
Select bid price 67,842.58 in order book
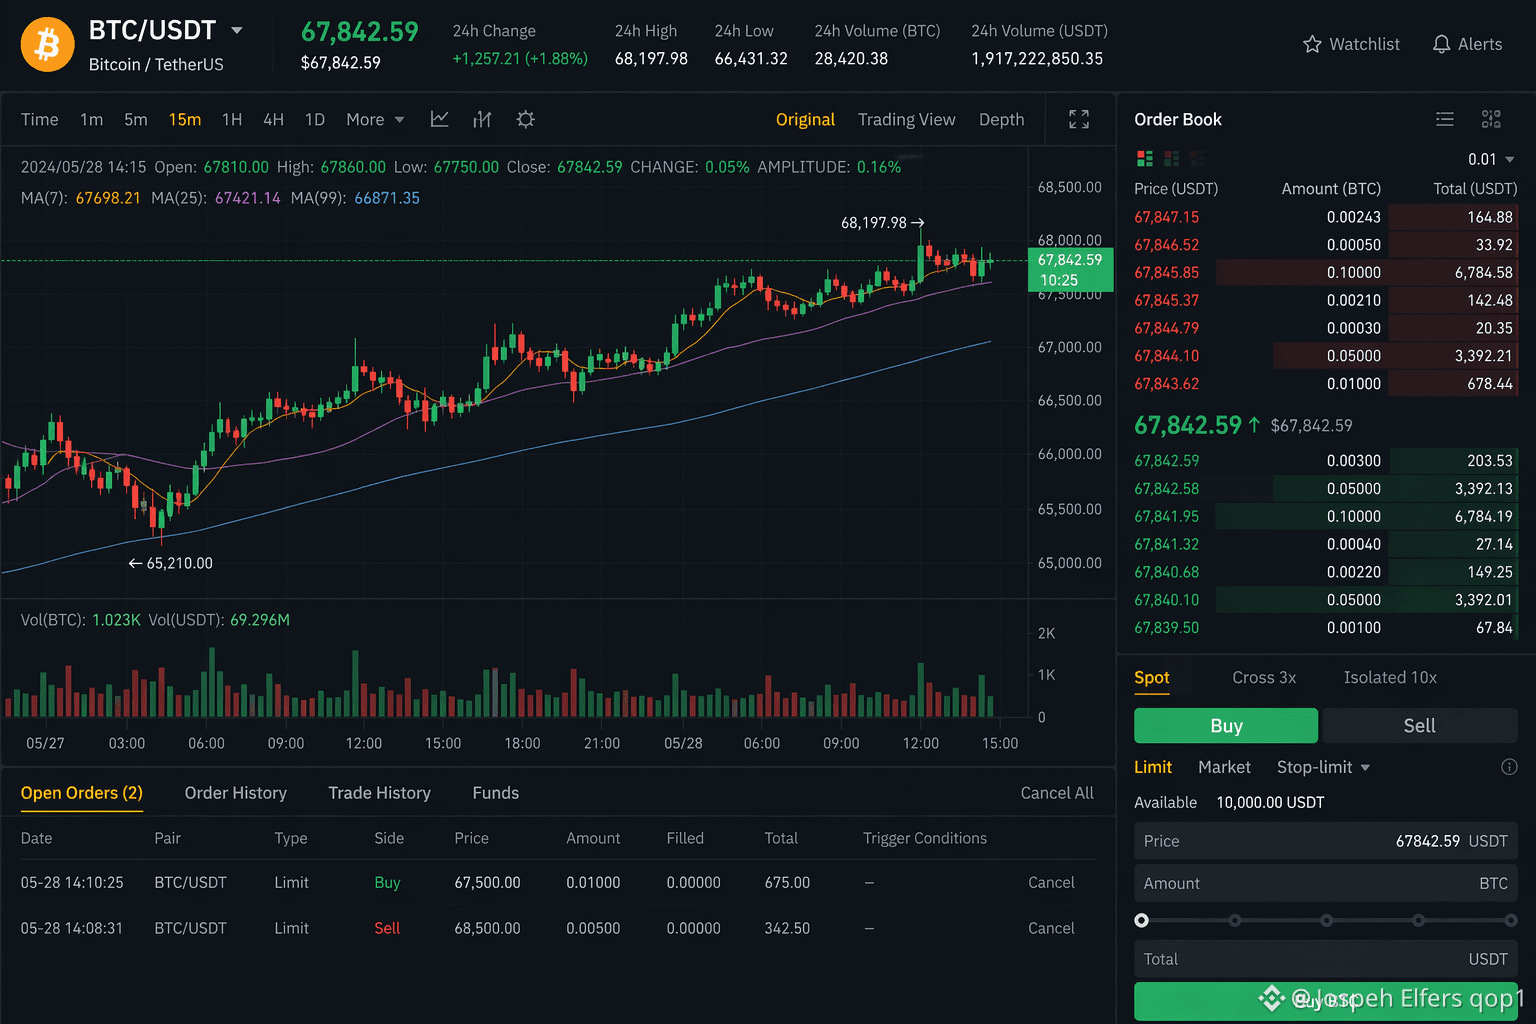1166,489
